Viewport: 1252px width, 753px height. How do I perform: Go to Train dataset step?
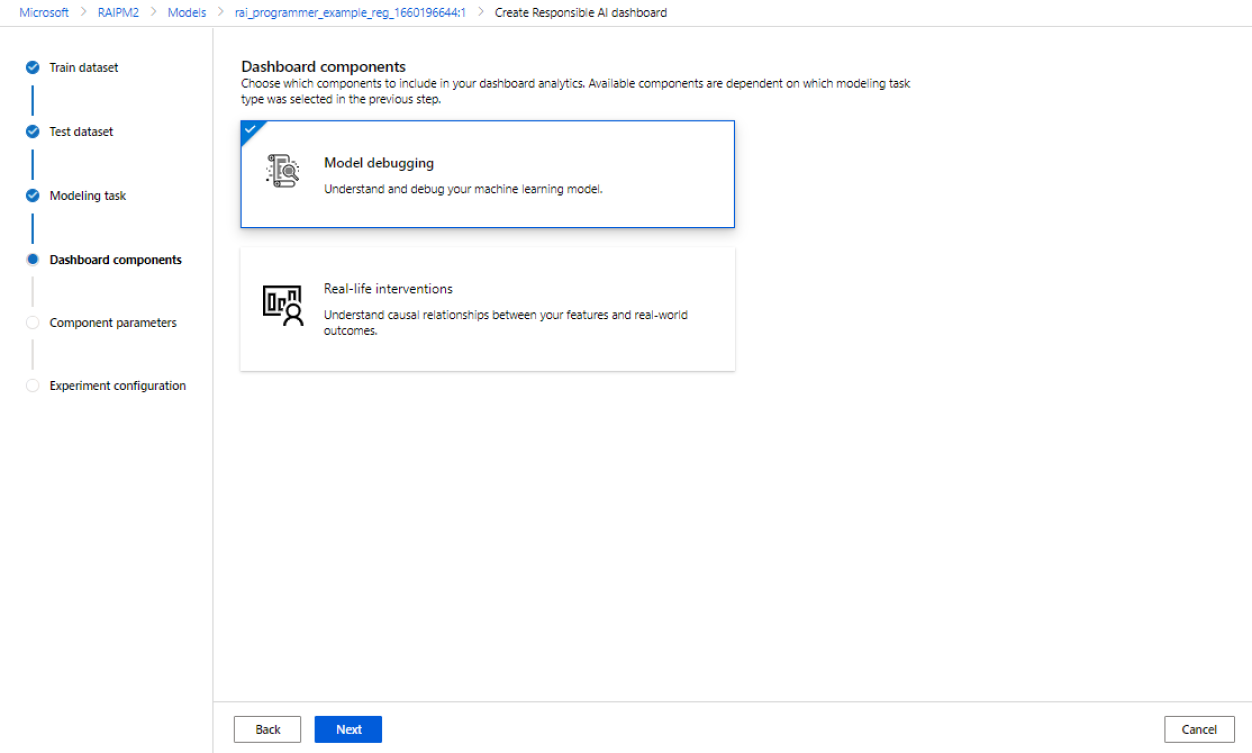tap(83, 68)
